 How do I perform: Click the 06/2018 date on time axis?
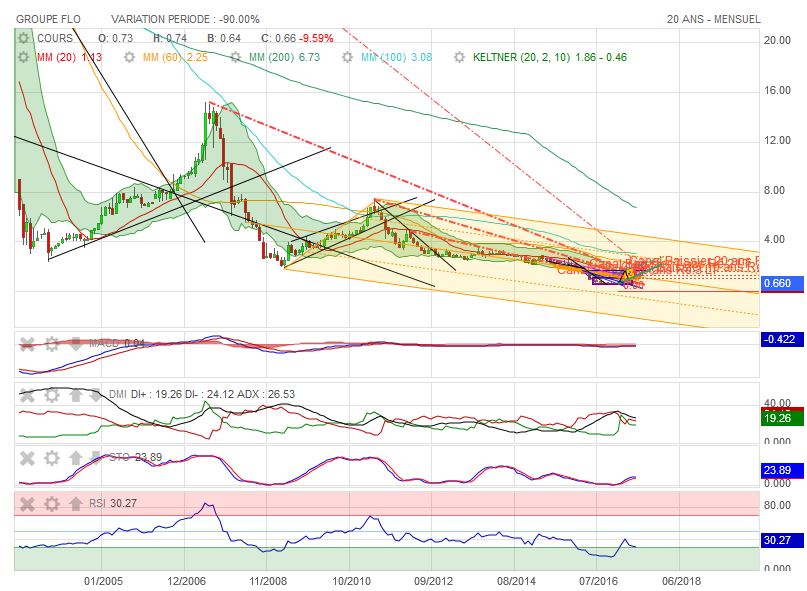click(x=681, y=581)
